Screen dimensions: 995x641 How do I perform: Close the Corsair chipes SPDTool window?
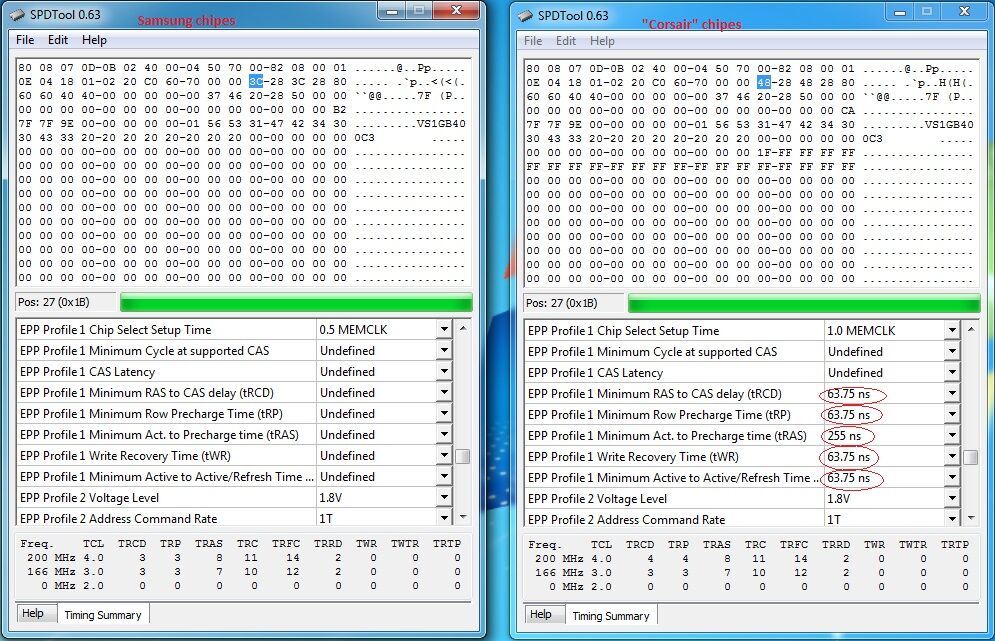[964, 11]
